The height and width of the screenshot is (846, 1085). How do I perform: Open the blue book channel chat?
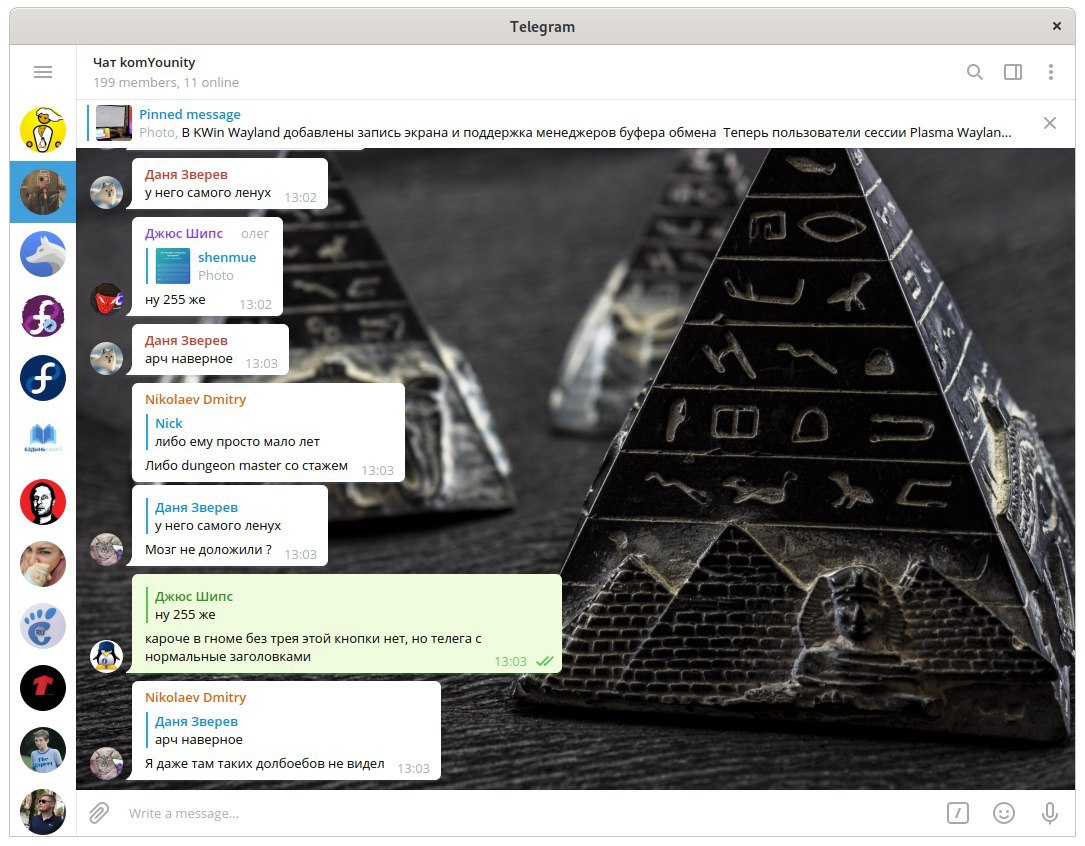[x=43, y=440]
